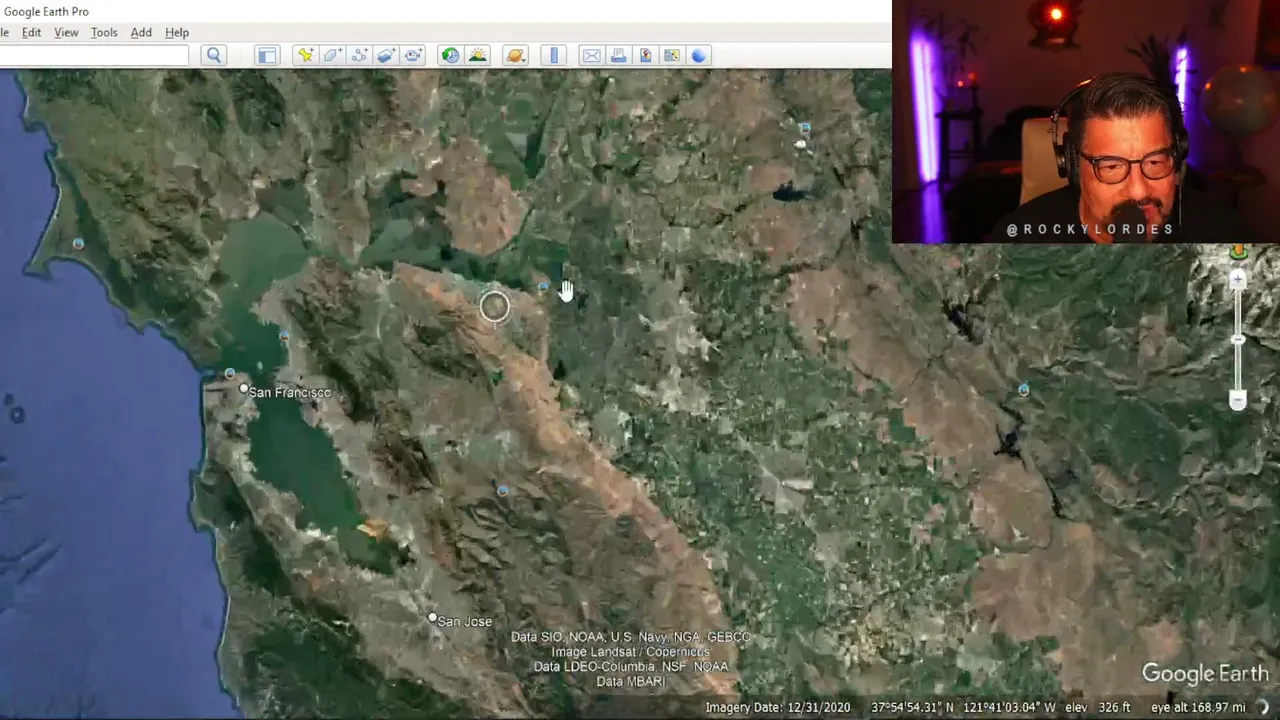
Task: Toggle the sidebar panel icon
Action: 267,56
